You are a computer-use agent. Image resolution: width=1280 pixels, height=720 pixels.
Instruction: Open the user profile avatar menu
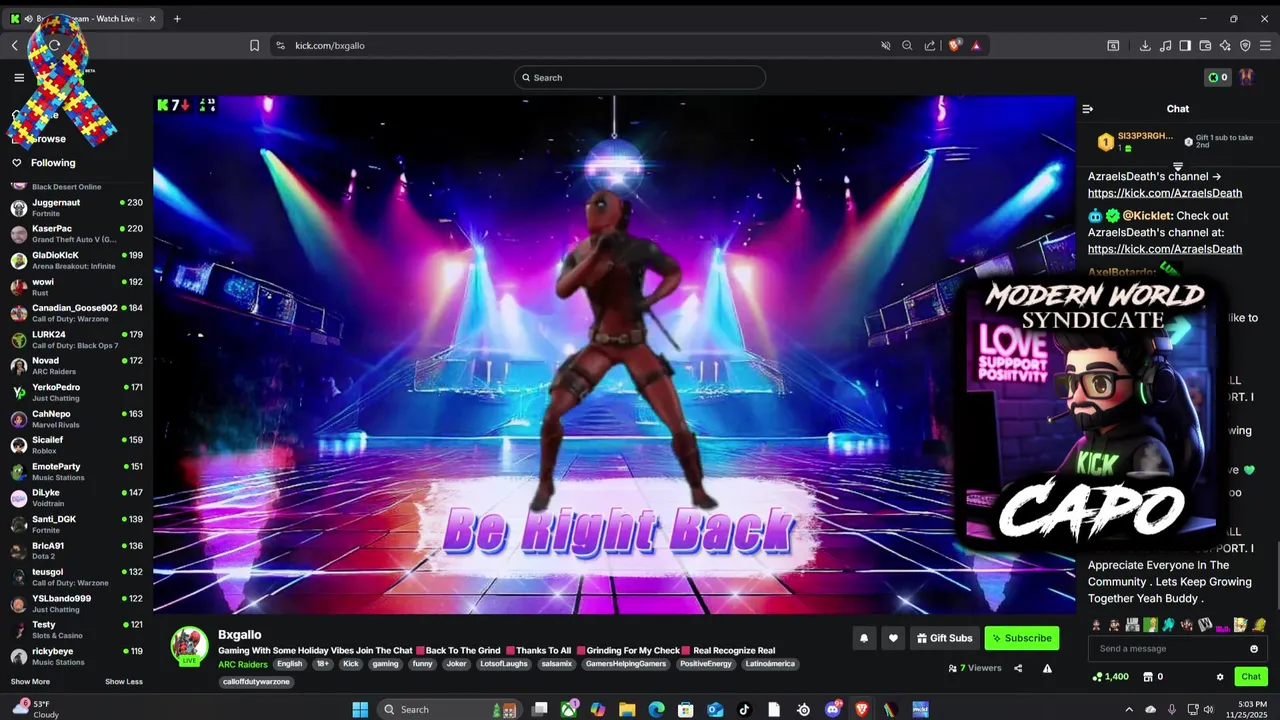[x=1247, y=77]
